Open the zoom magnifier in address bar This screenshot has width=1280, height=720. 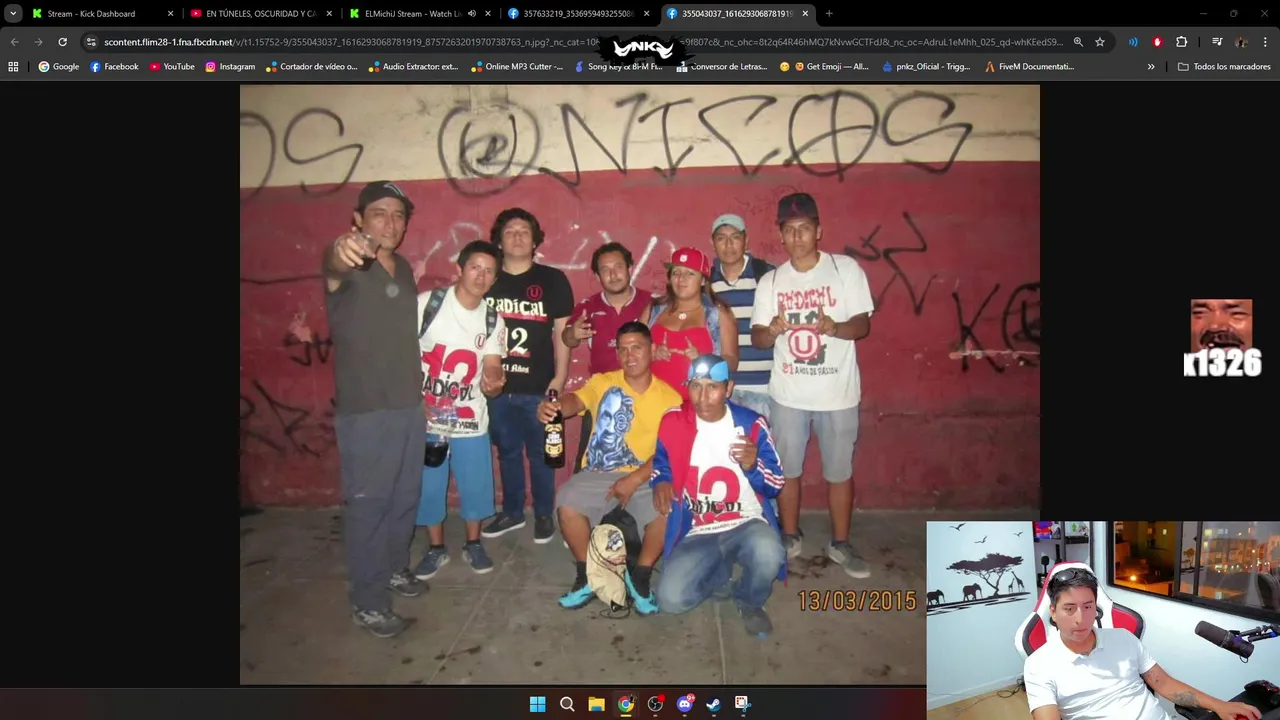click(x=1078, y=42)
